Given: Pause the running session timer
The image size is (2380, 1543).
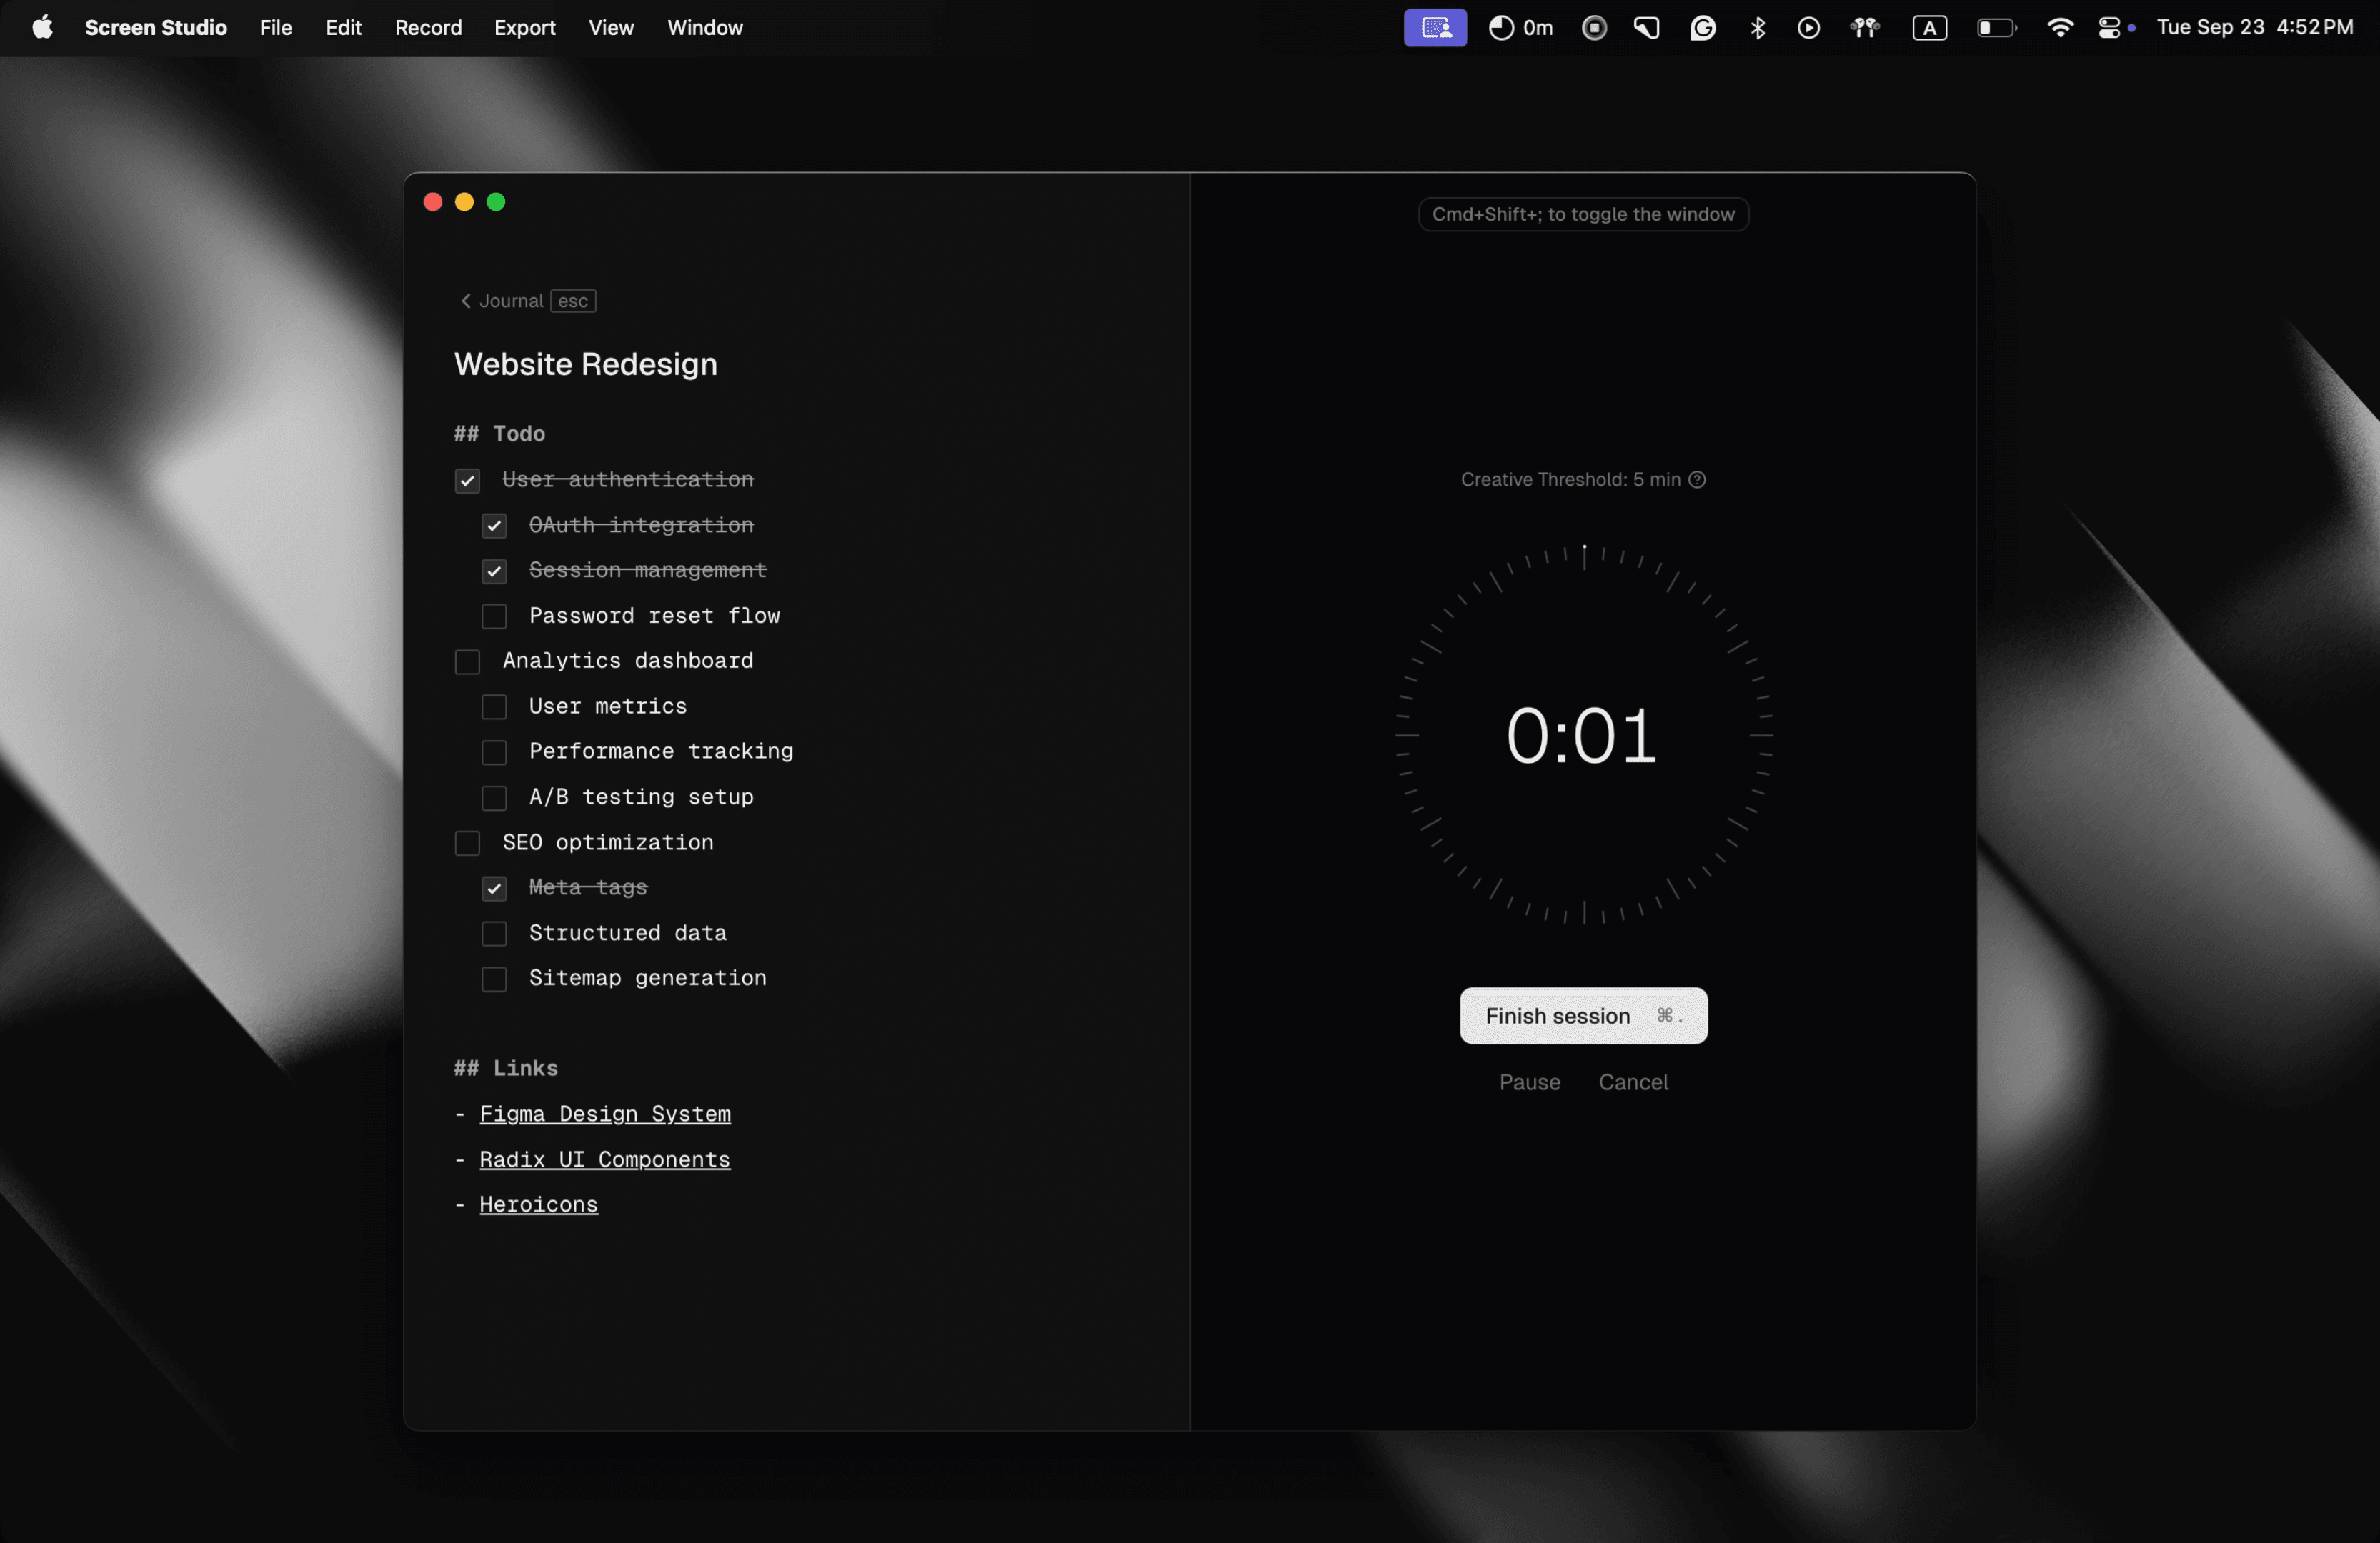Looking at the screenshot, I should (x=1529, y=1082).
